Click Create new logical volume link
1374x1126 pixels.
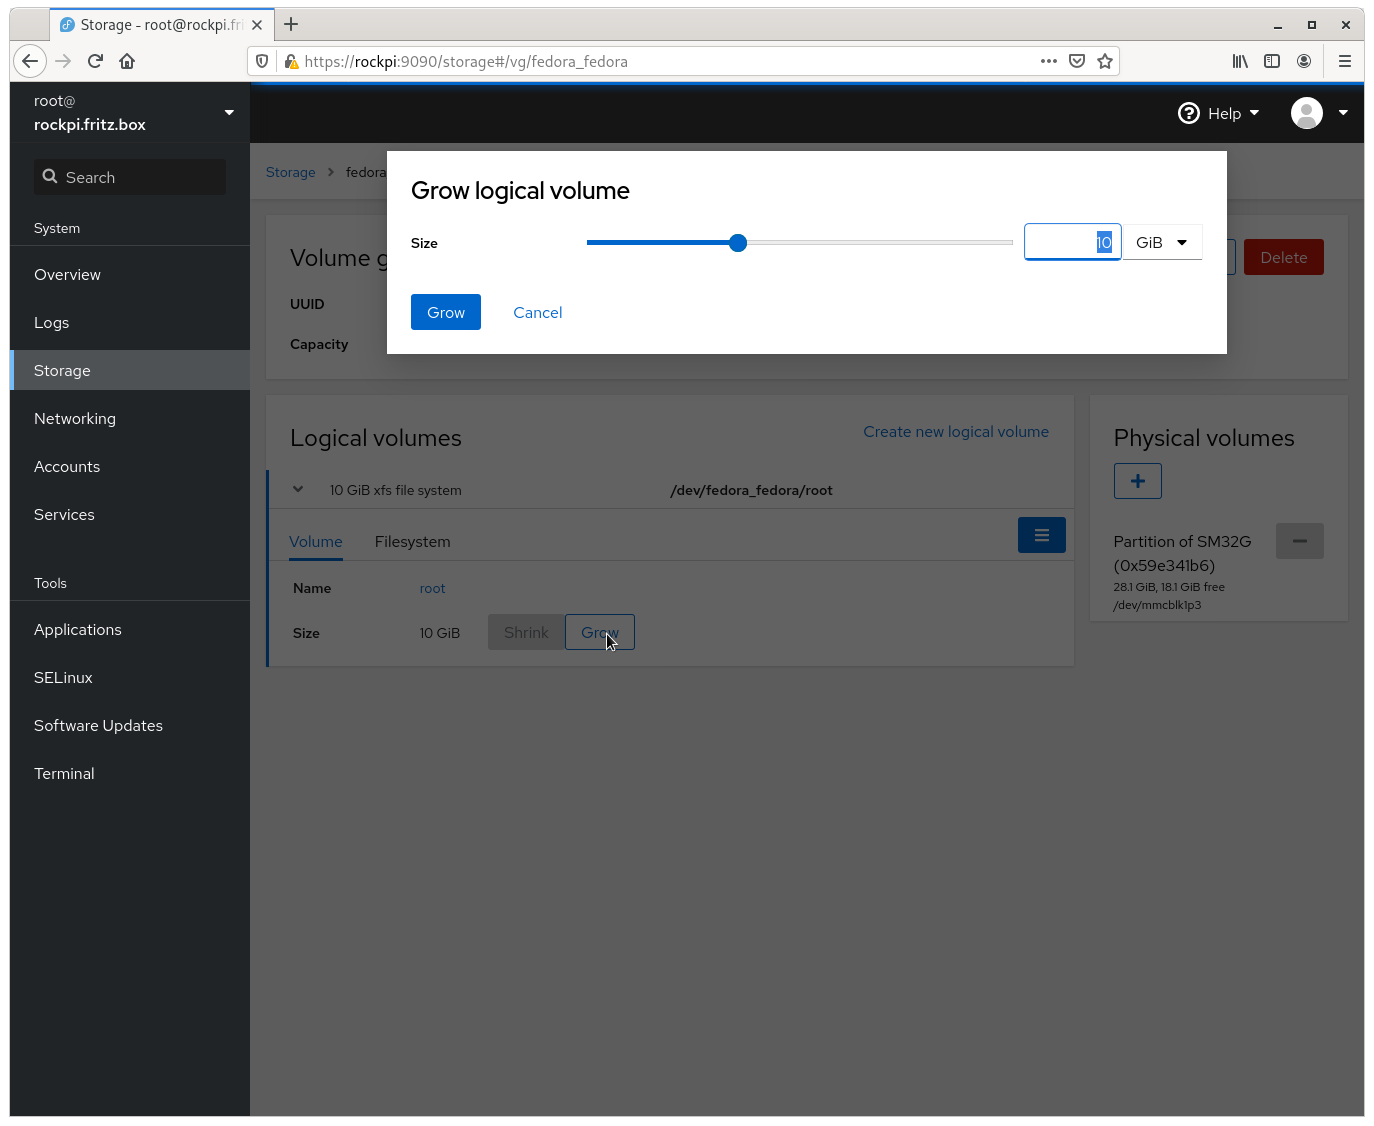tap(956, 432)
